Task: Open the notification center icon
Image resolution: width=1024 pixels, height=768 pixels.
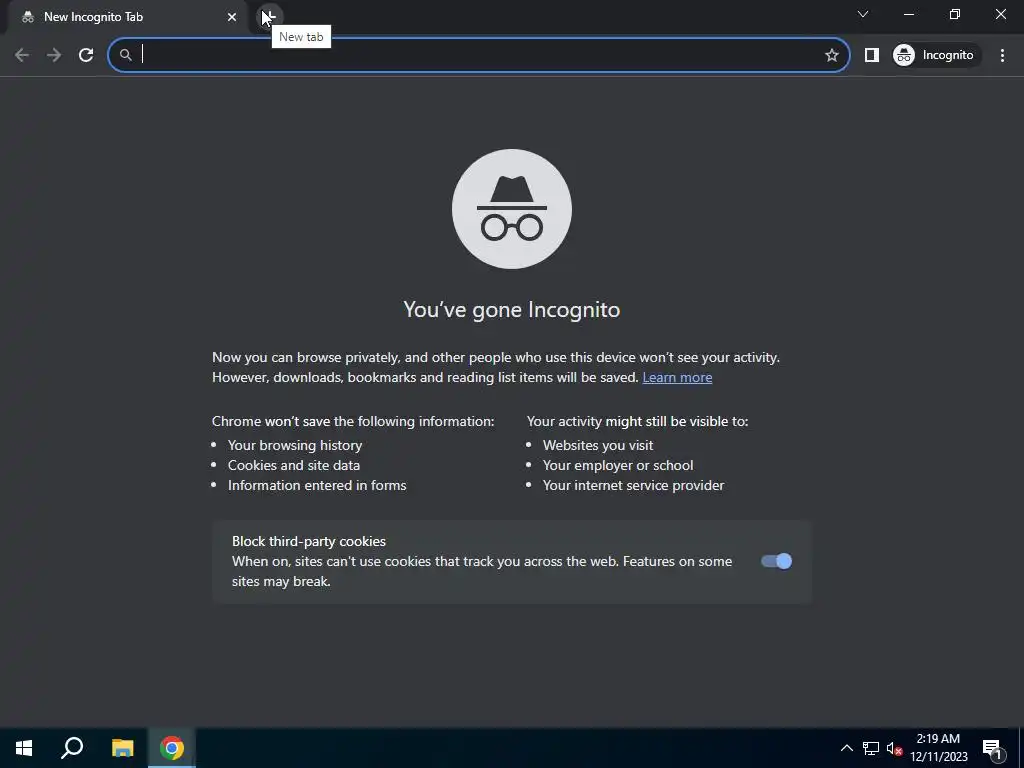Action: [993, 748]
